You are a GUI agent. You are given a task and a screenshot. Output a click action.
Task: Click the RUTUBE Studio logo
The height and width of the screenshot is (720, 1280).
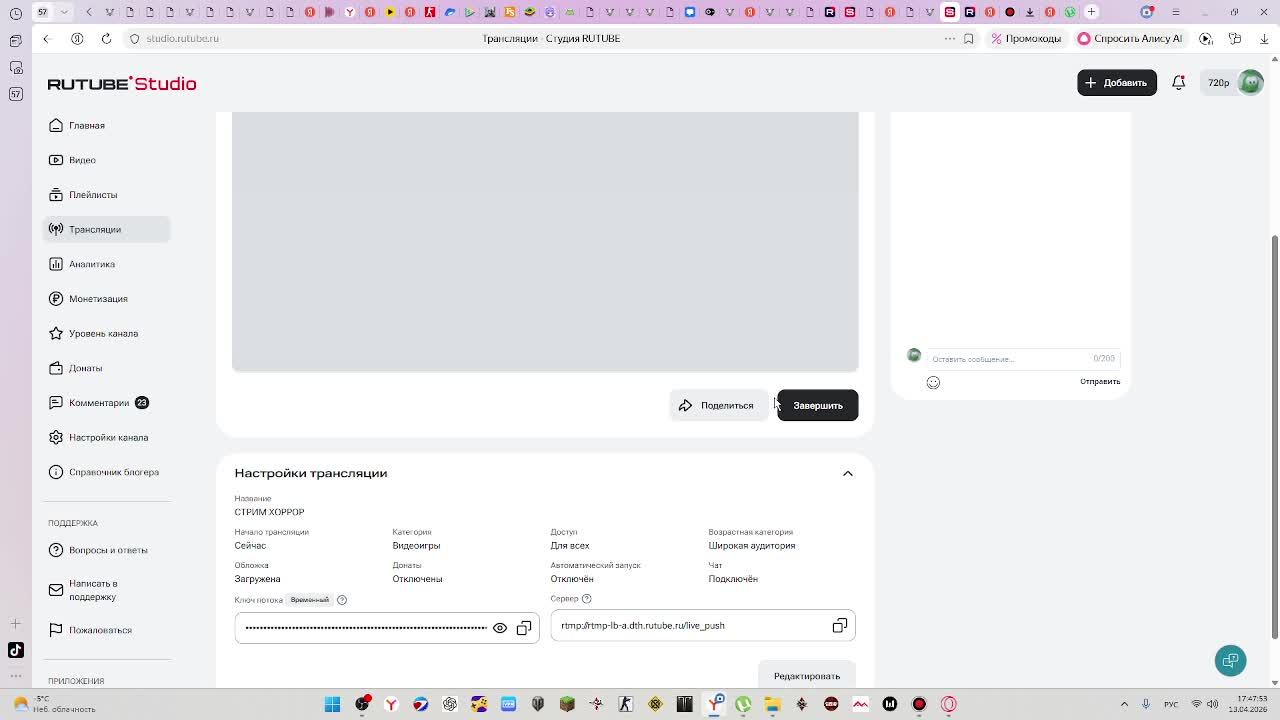coord(122,84)
